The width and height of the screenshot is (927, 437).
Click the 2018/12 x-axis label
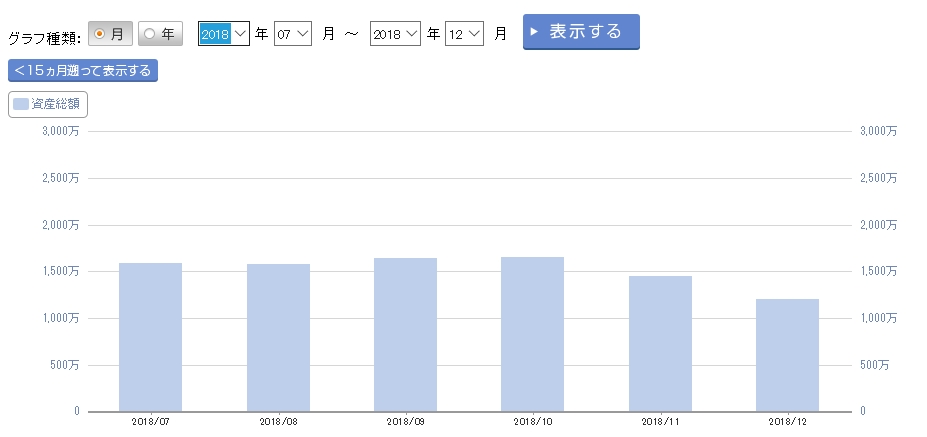tap(789, 422)
